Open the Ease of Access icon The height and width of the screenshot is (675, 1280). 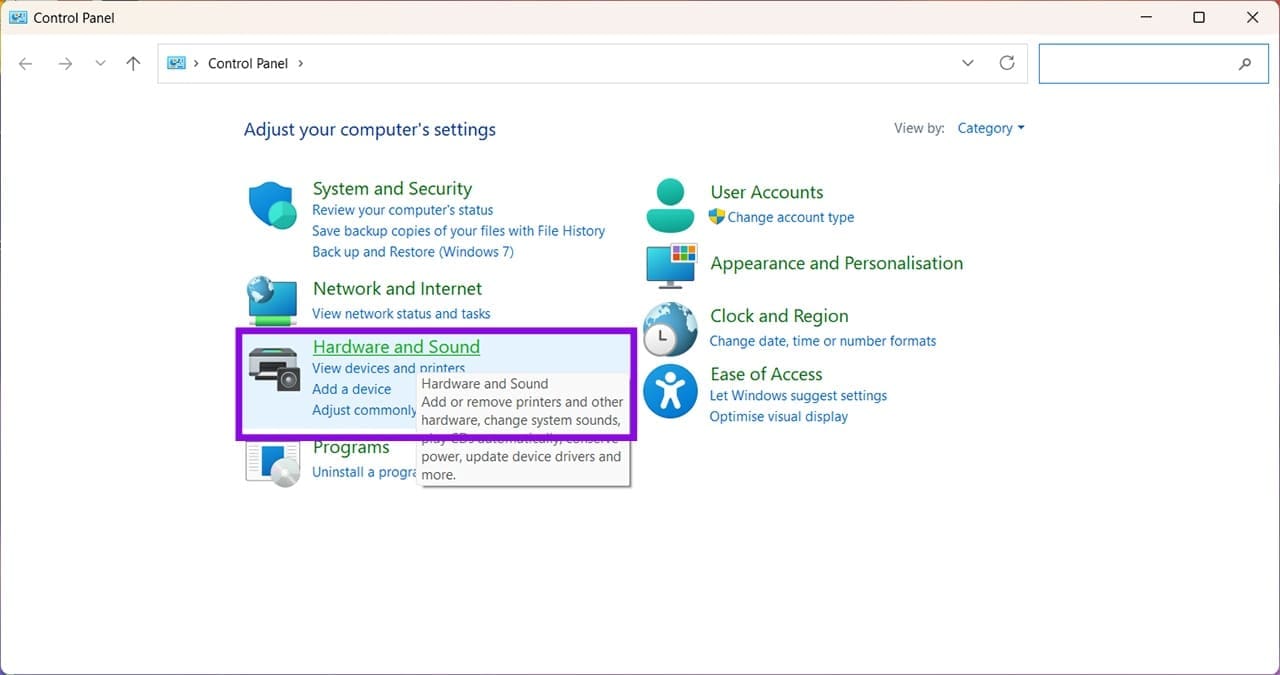(x=670, y=390)
